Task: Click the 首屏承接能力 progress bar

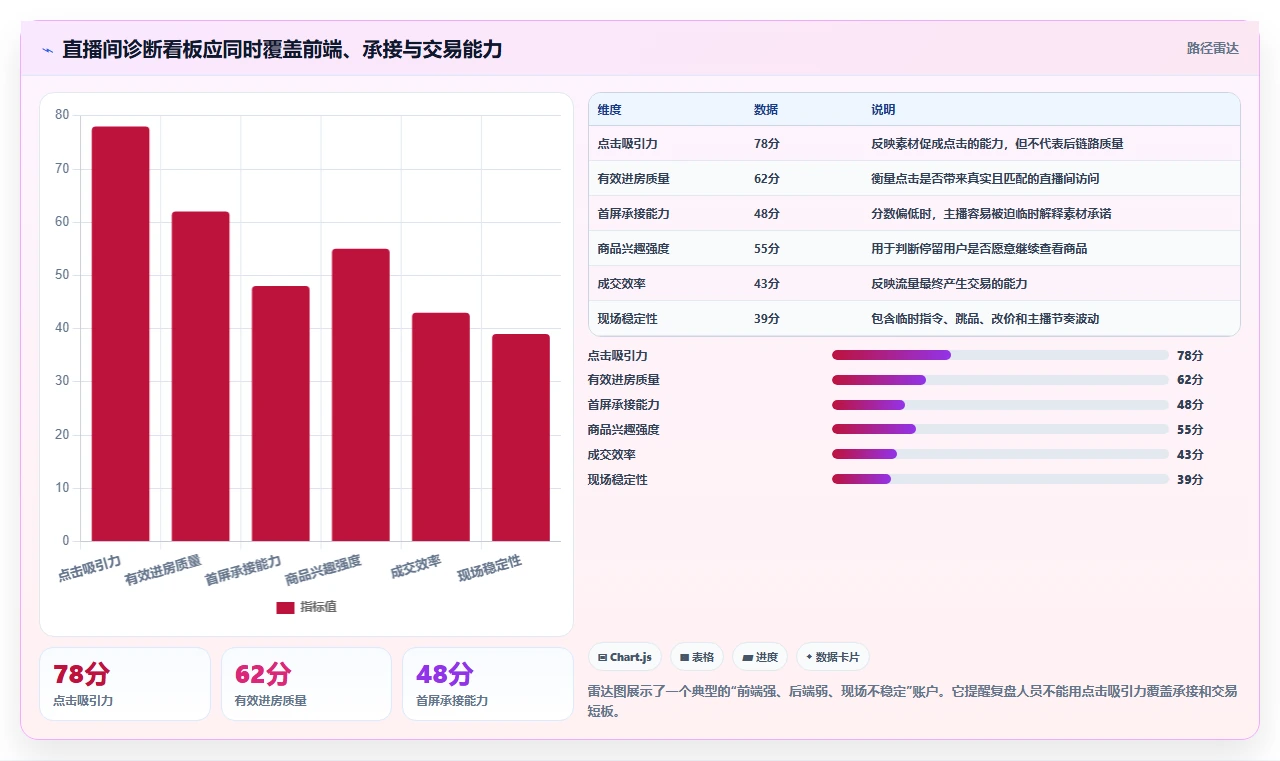Action: click(1000, 405)
